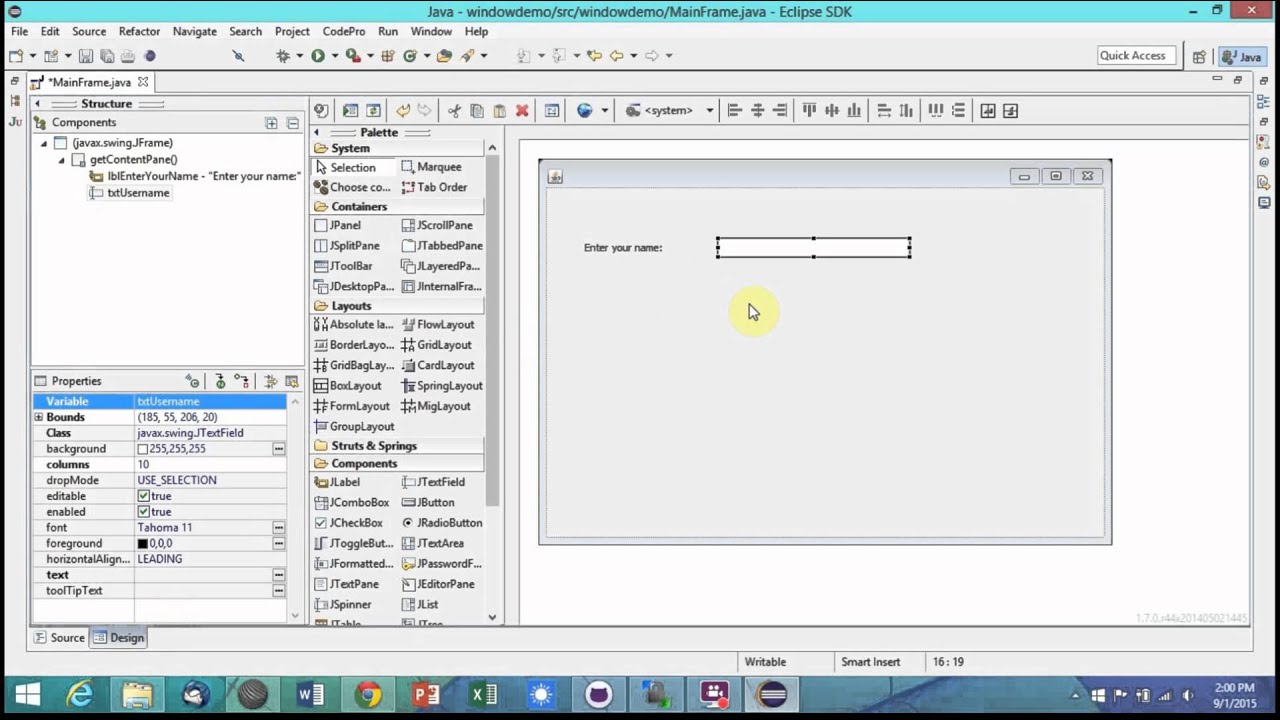Click the Refresh icon in designer toolbar
Viewport: 1280px width, 720px height.
pyautogui.click(x=373, y=111)
